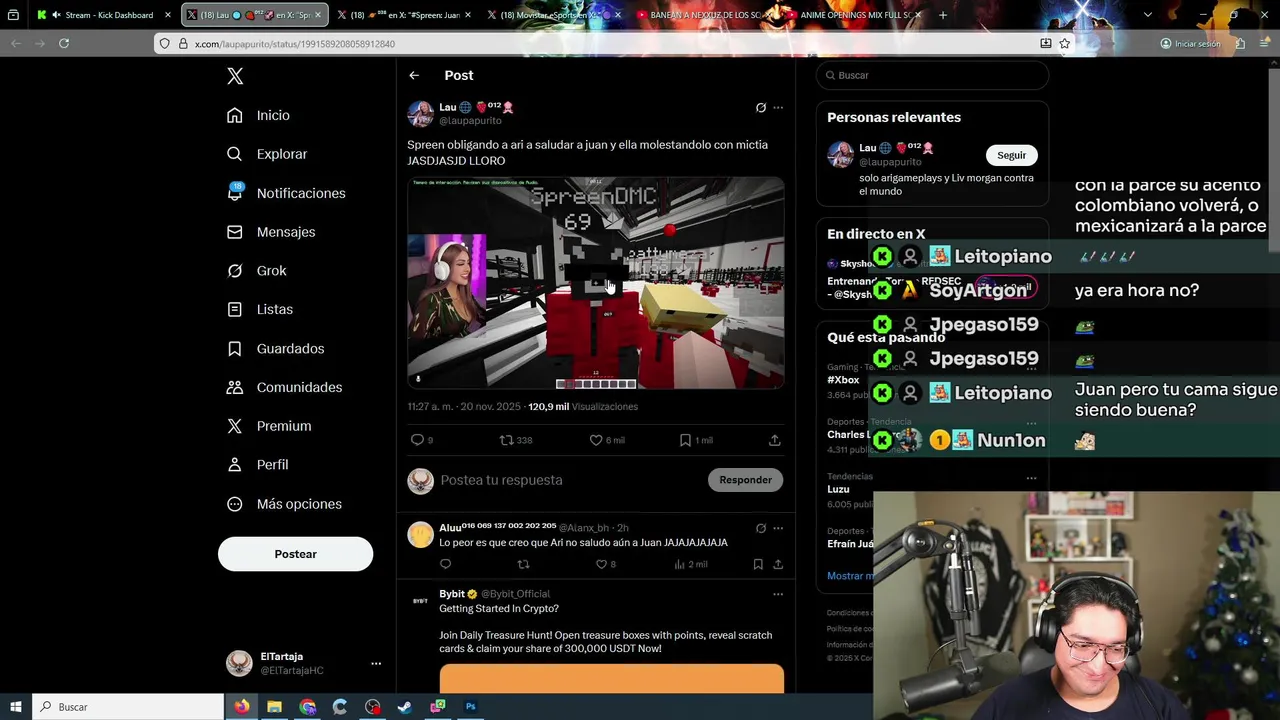
Task: Open Luzu trending topic
Action: pos(838,489)
